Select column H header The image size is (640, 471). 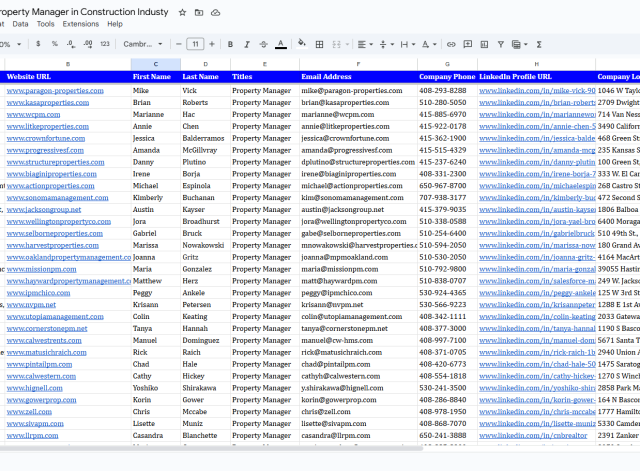536,64
